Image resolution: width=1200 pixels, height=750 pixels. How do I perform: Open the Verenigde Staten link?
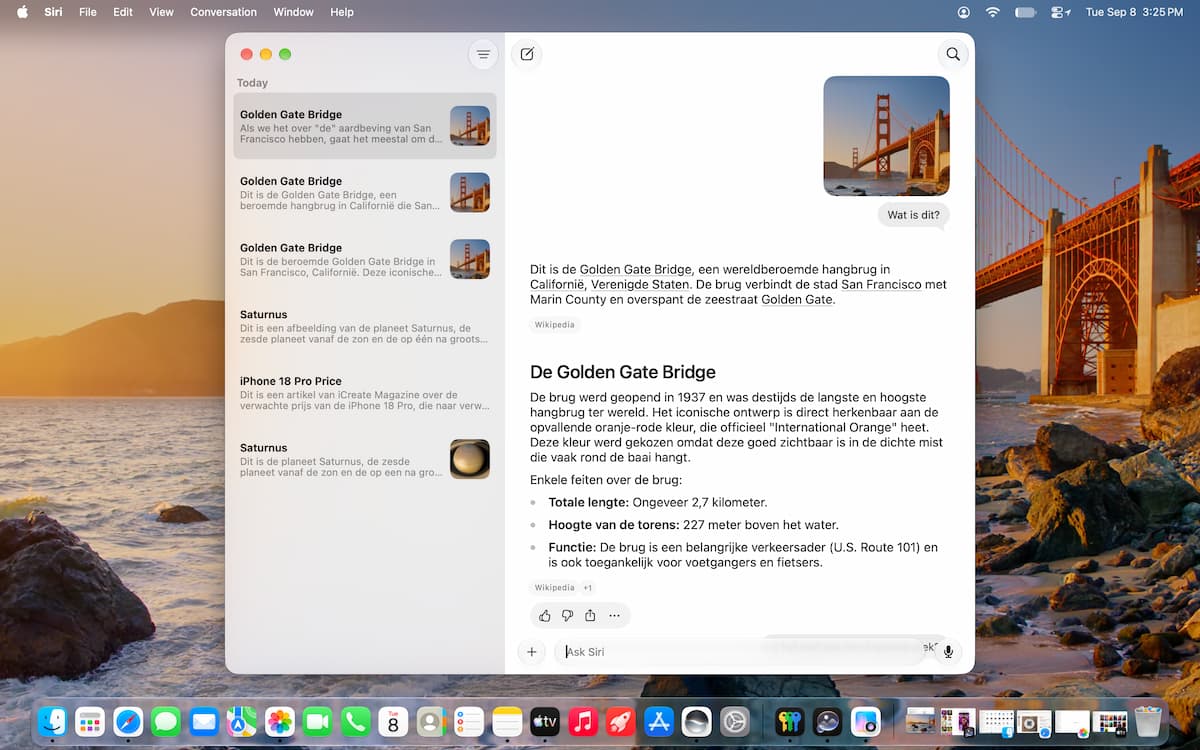[640, 284]
